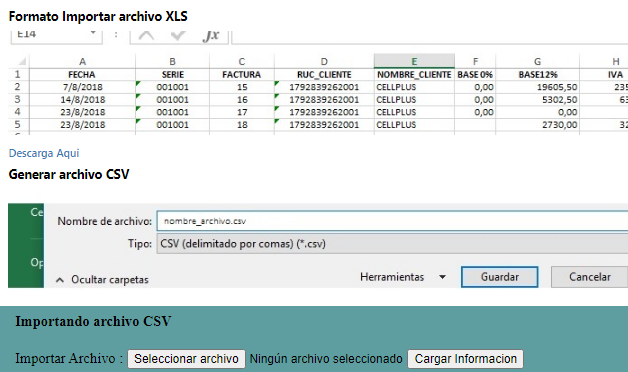
Task: Select row header 5
Action: point(18,125)
